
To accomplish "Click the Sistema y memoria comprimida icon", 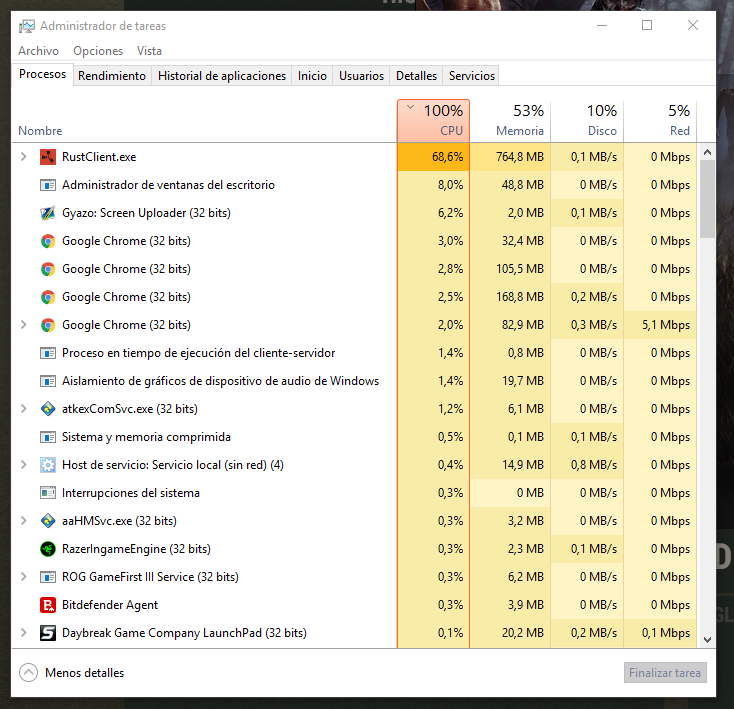I will 48,437.
